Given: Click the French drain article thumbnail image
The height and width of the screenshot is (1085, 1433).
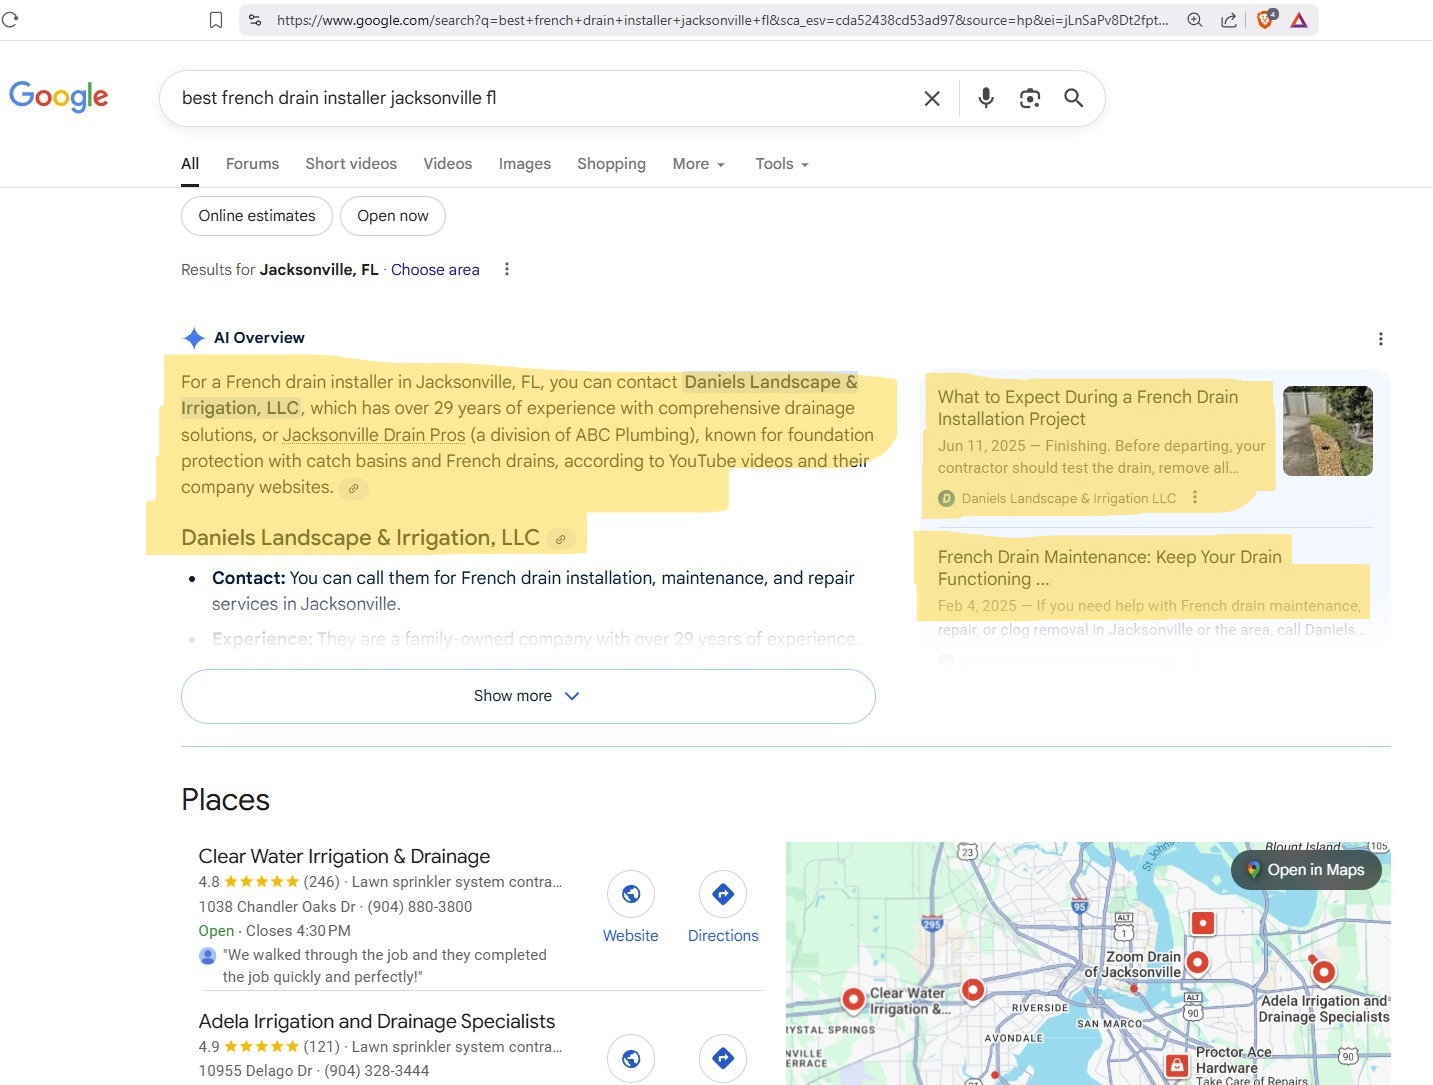Looking at the screenshot, I should pos(1327,431).
